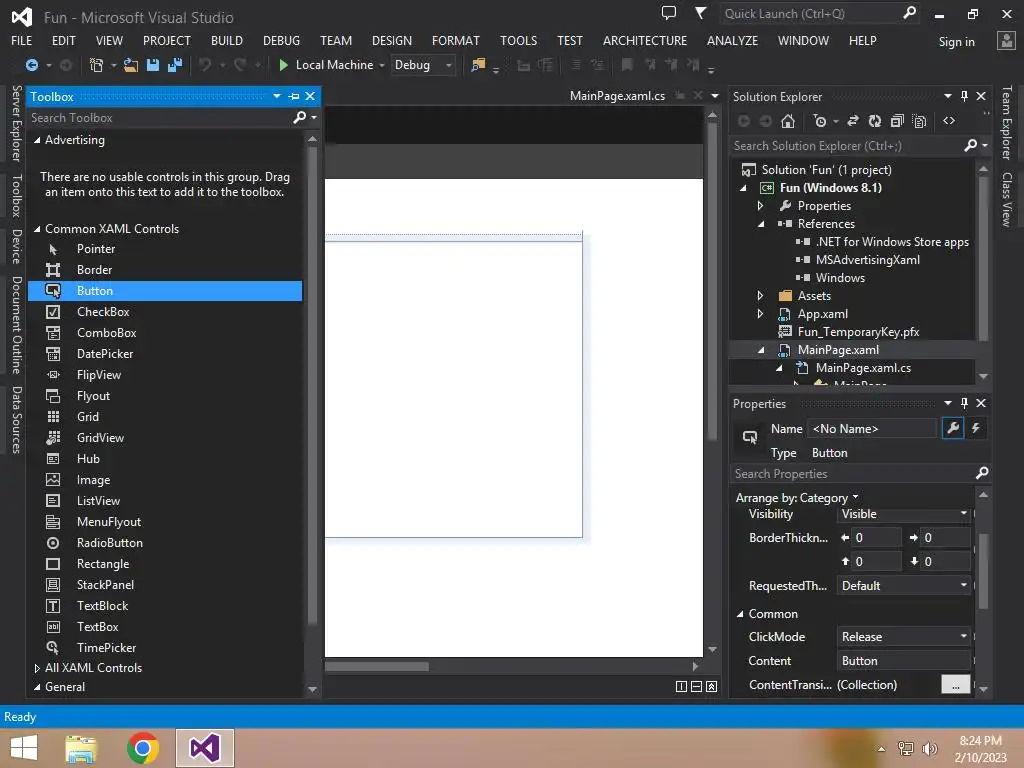Collapse the Common properties section

coord(741,615)
